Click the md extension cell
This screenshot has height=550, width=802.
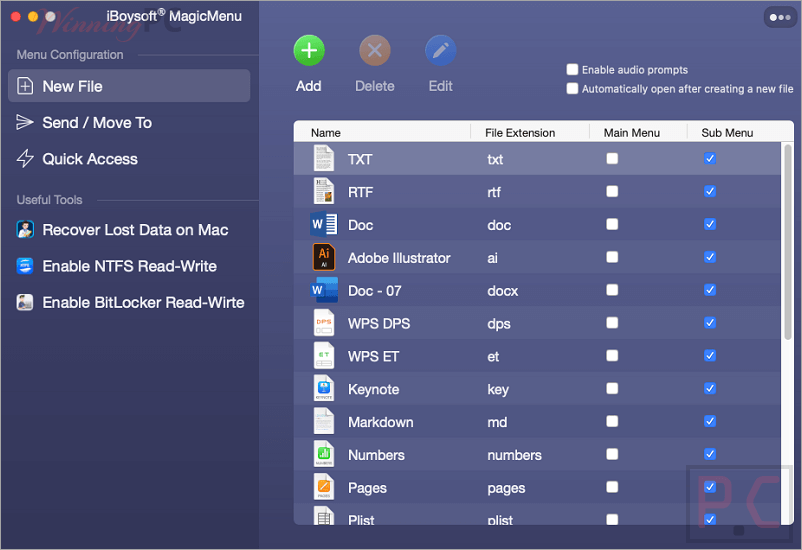pyautogui.click(x=497, y=422)
